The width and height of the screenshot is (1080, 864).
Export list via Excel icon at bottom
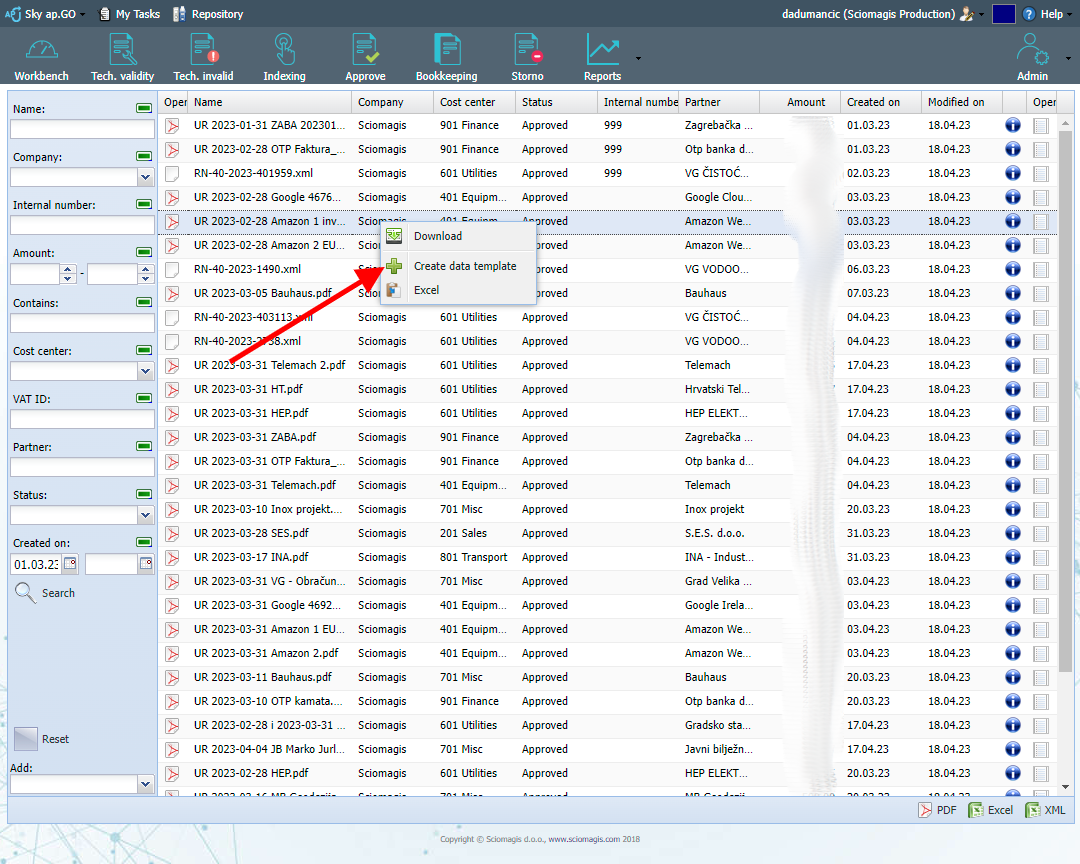pos(975,810)
